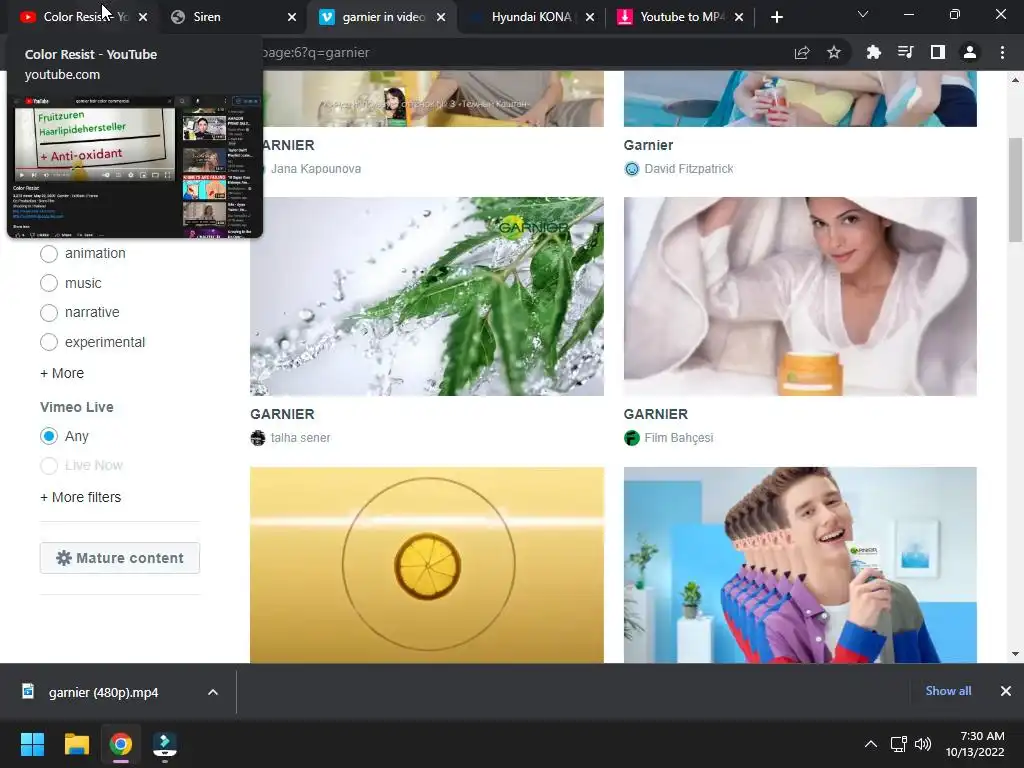This screenshot has height=768, width=1024.
Task: Click Show all downloads
Action: (x=948, y=691)
